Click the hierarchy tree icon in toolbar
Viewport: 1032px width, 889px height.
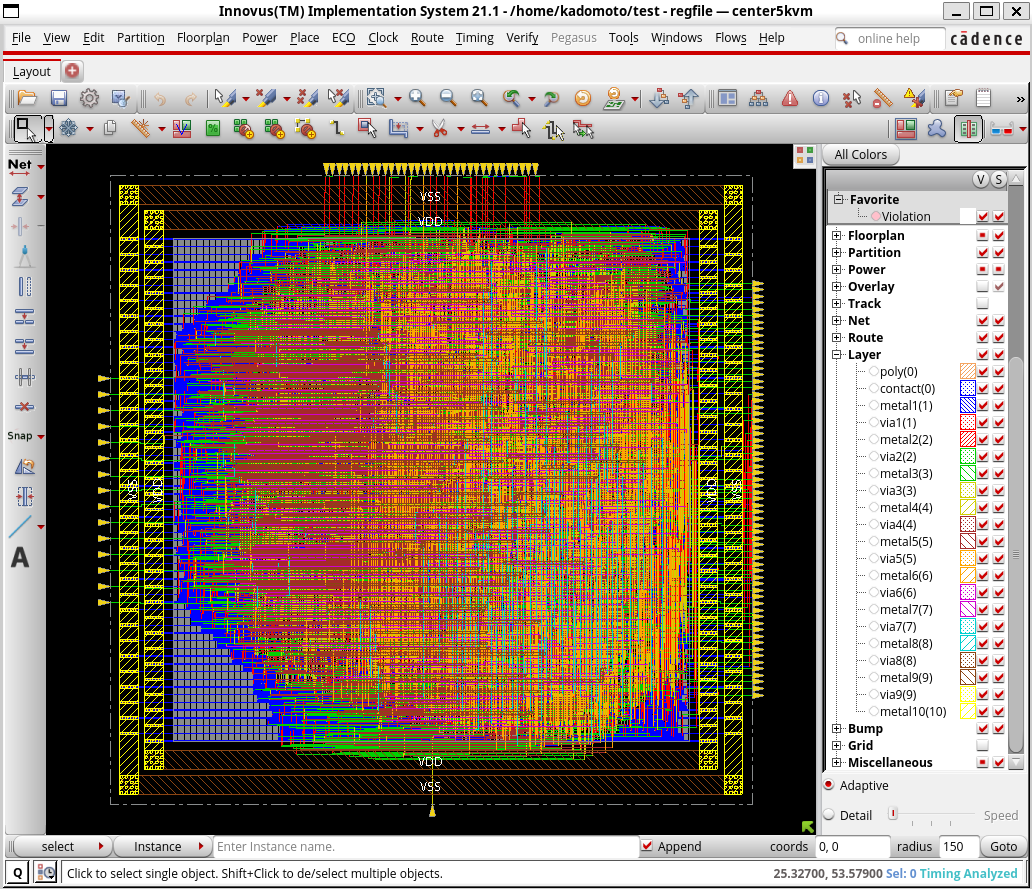pos(758,99)
